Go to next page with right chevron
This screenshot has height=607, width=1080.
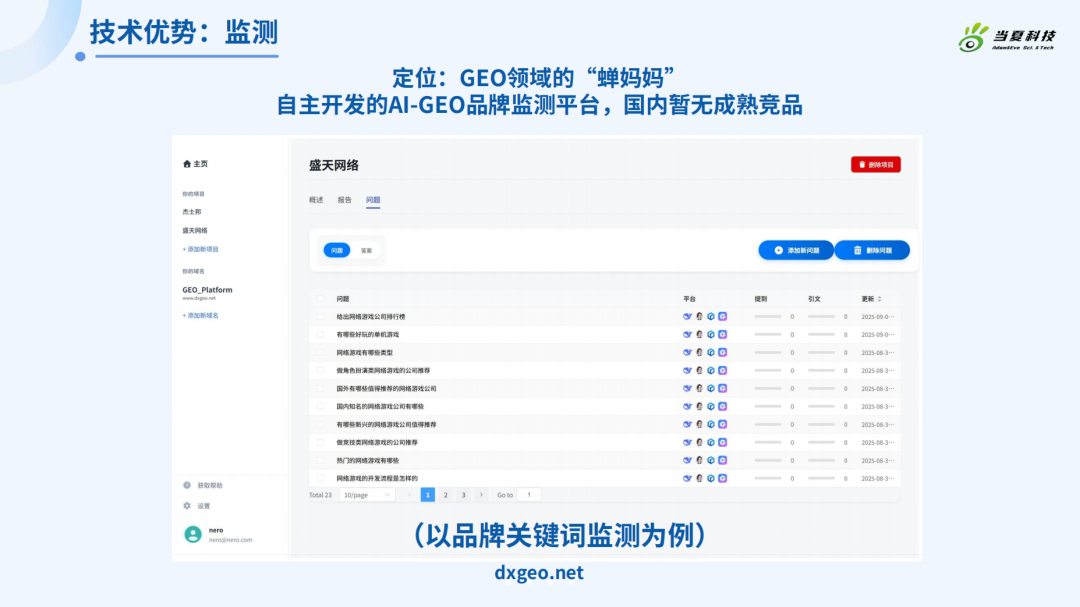[481, 495]
